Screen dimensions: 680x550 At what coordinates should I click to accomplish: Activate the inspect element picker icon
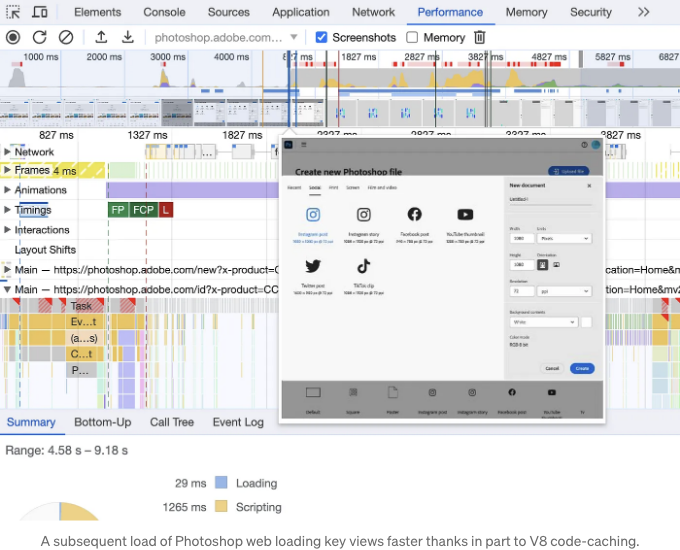click(x=13, y=12)
